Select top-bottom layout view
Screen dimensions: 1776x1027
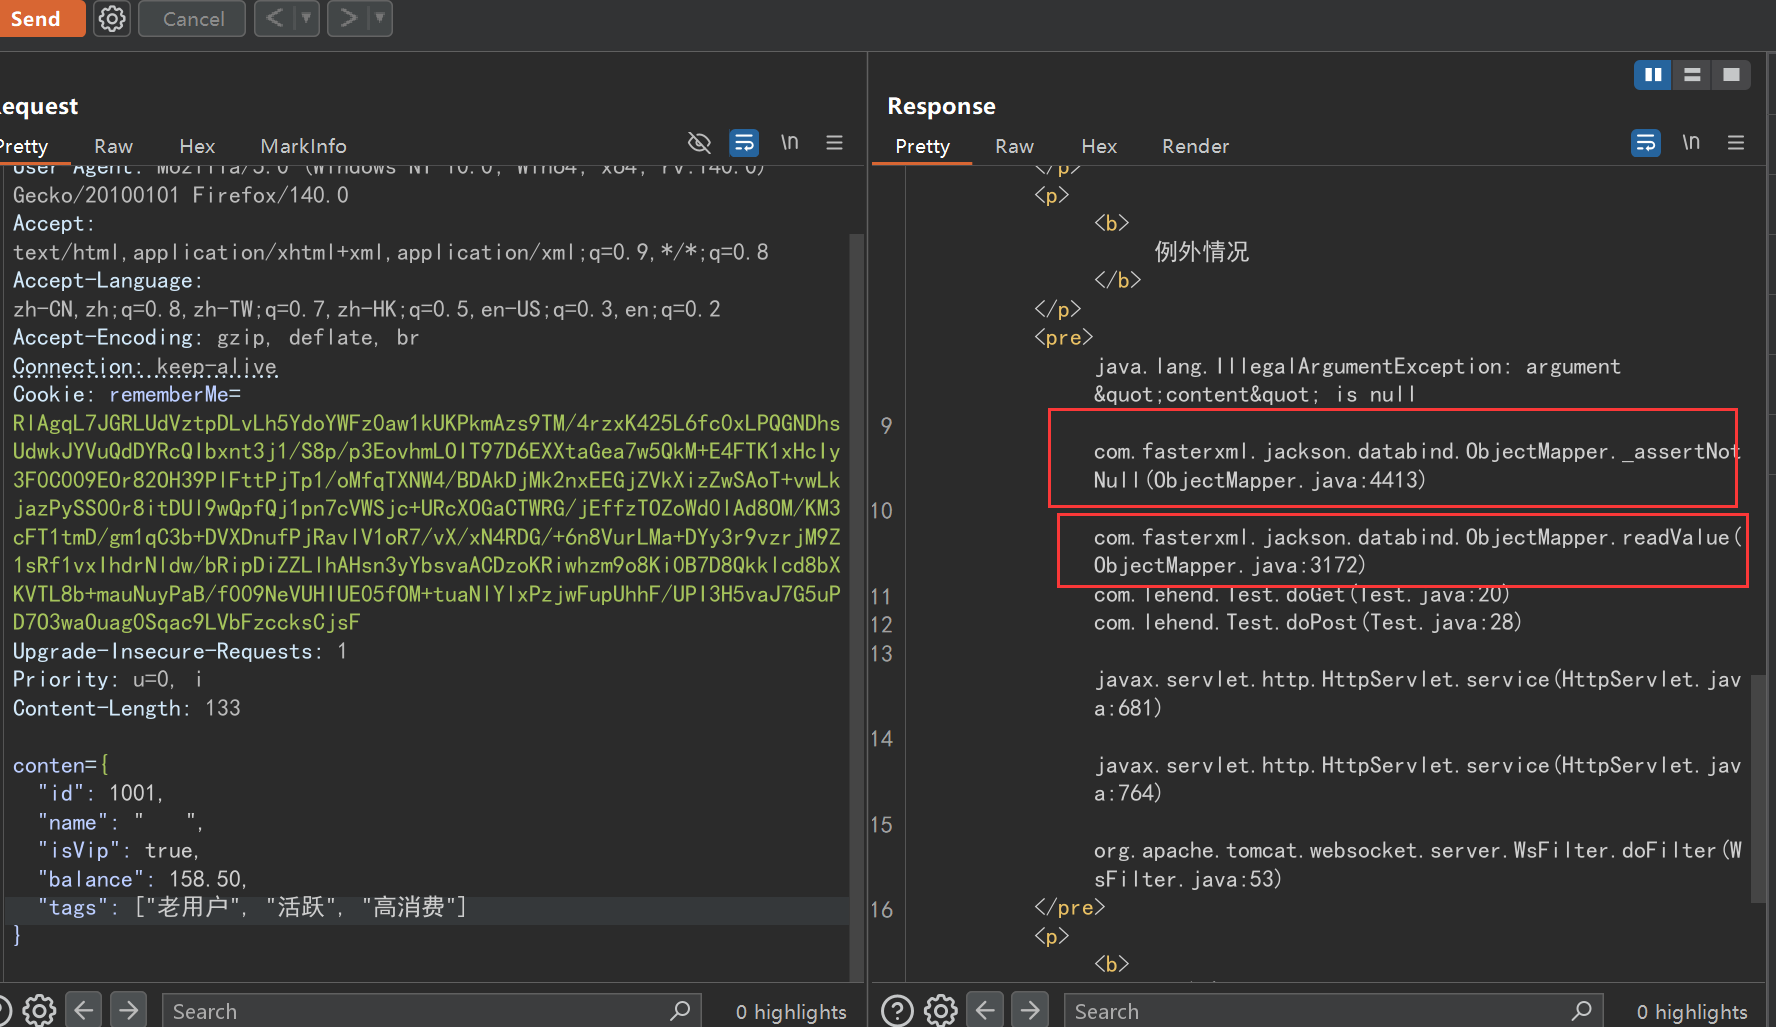[x=1692, y=75]
